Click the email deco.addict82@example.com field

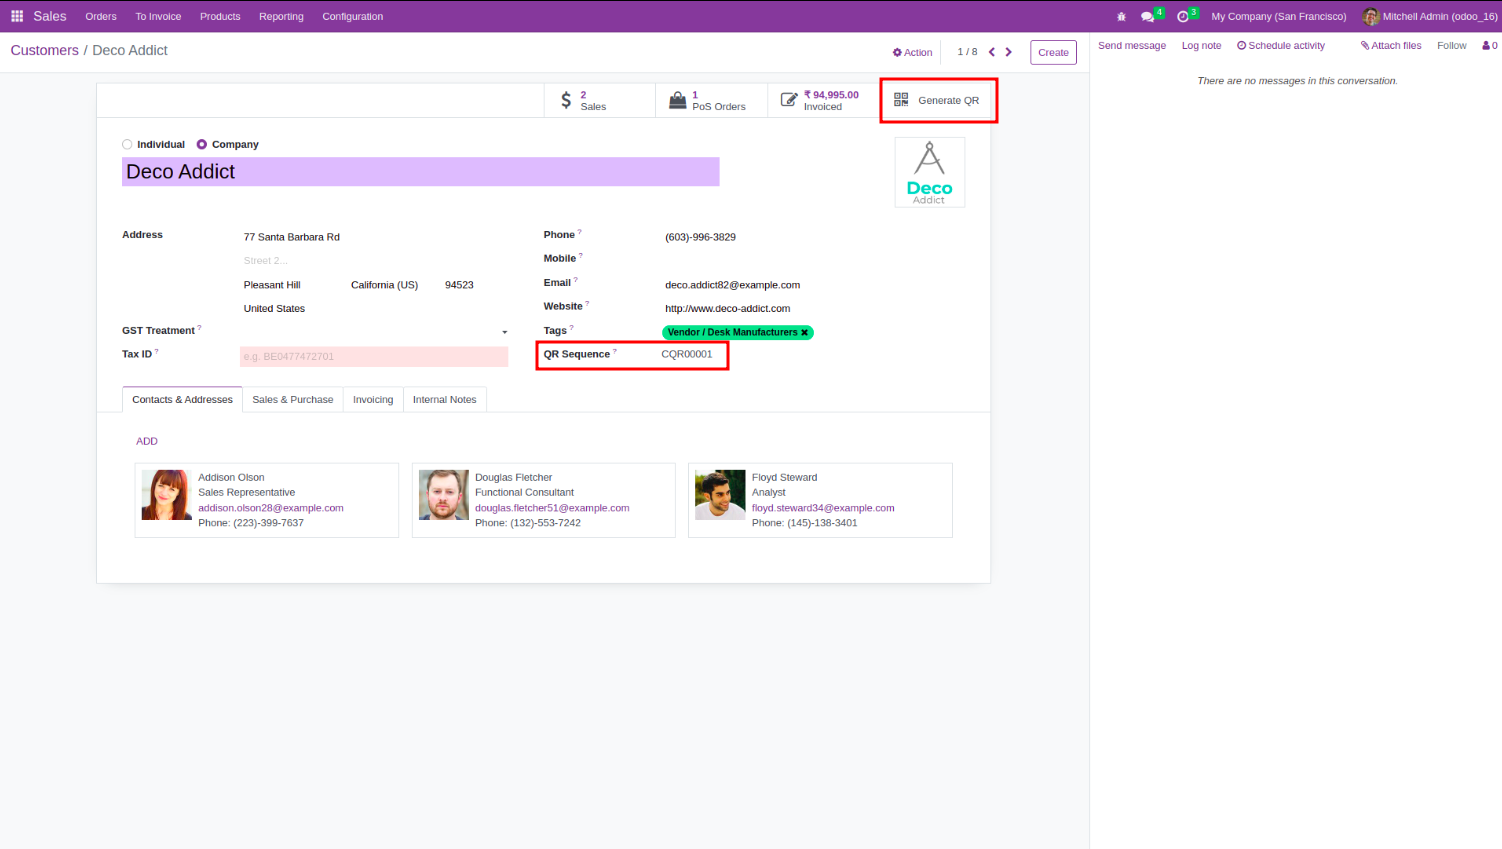[732, 285]
